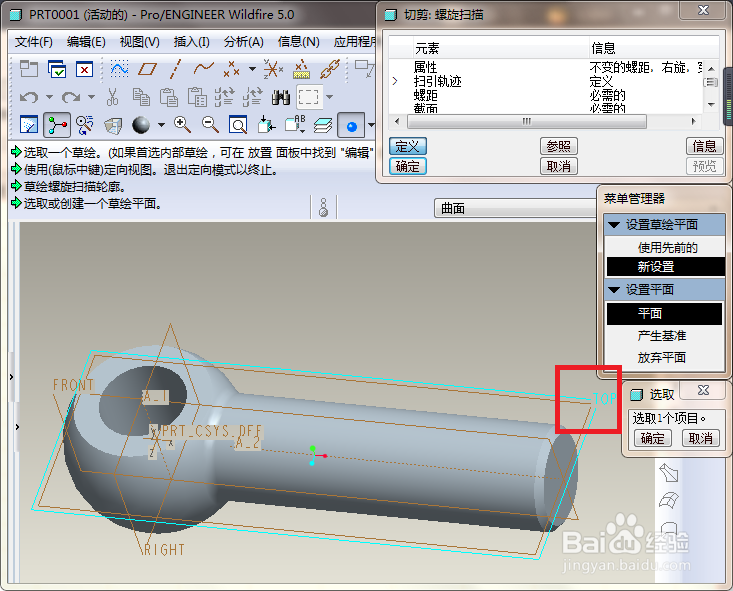The image size is (733, 591).
Task: Click 确定 in the 选取 dialog
Action: (x=652, y=439)
